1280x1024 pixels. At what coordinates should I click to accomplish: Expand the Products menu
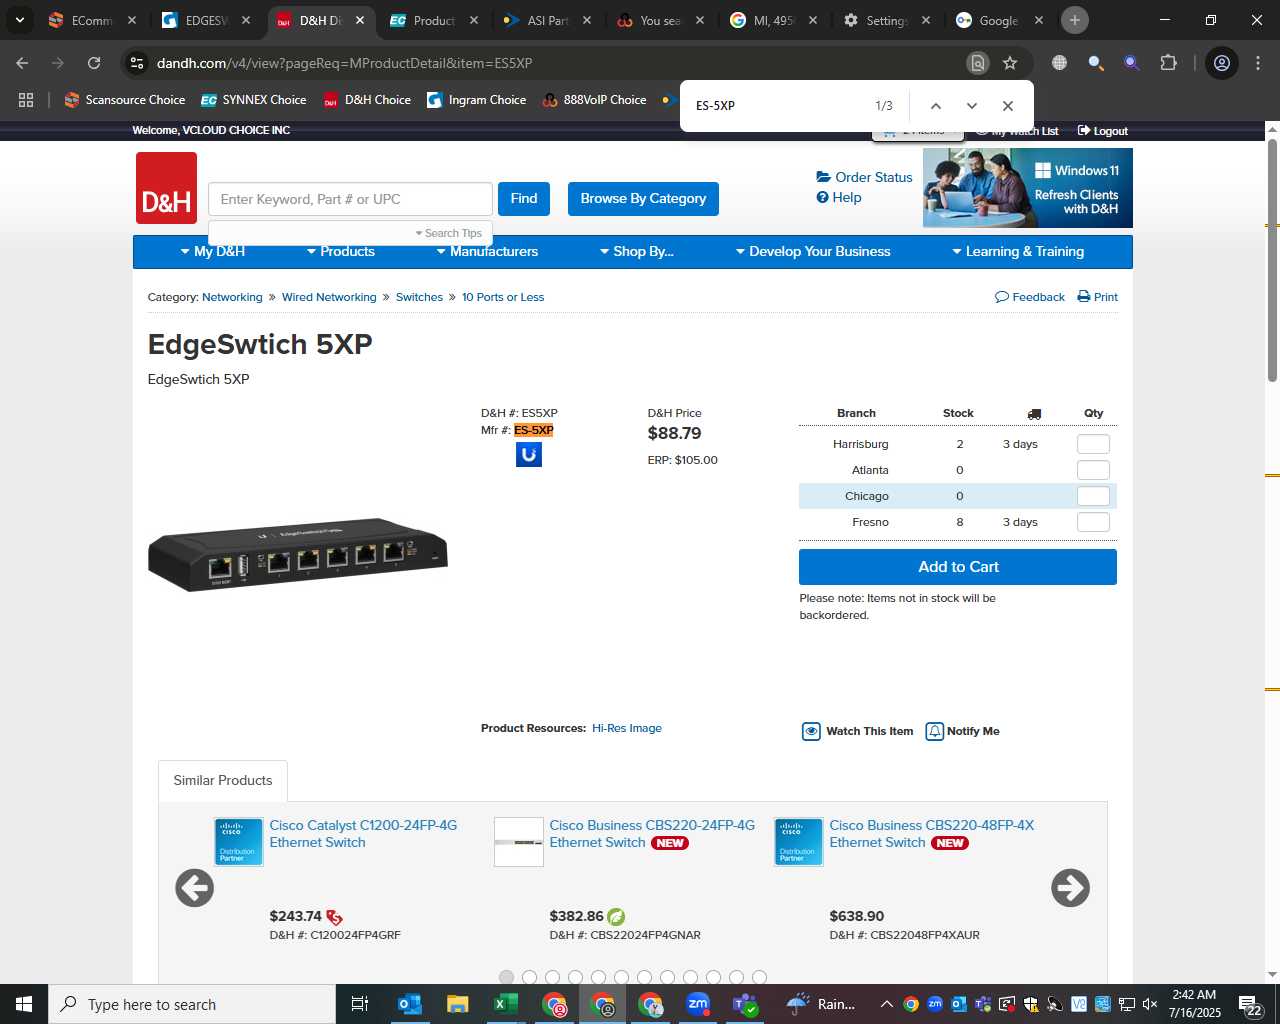341,252
